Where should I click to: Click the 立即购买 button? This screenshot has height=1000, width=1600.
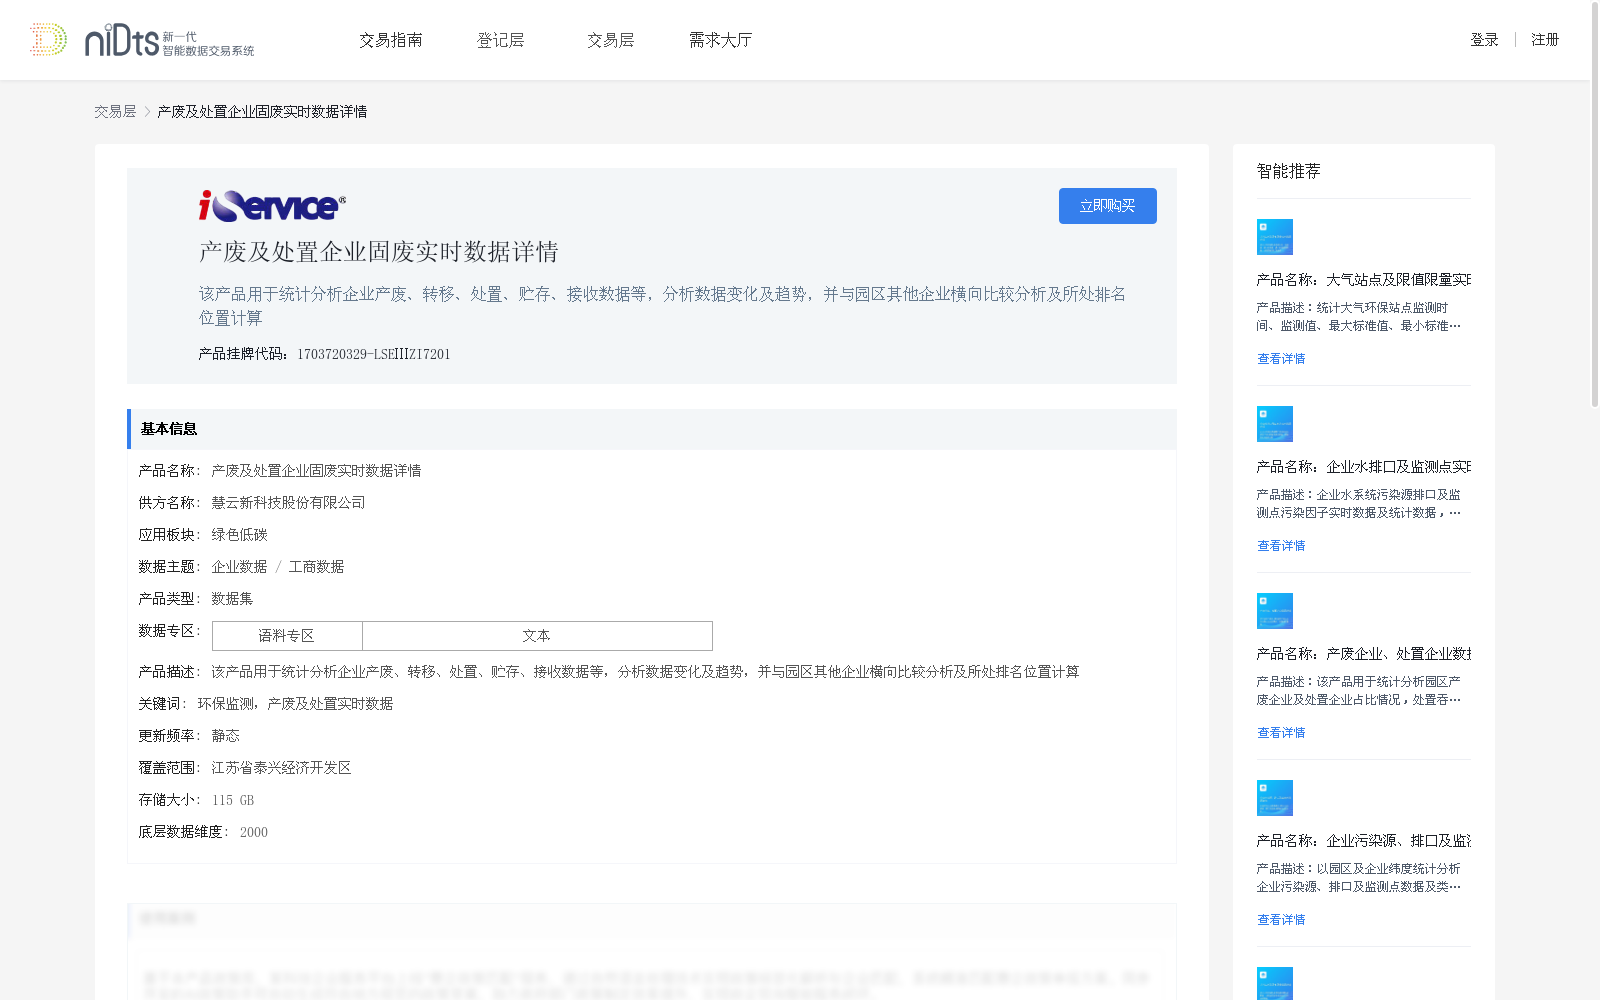click(x=1108, y=206)
